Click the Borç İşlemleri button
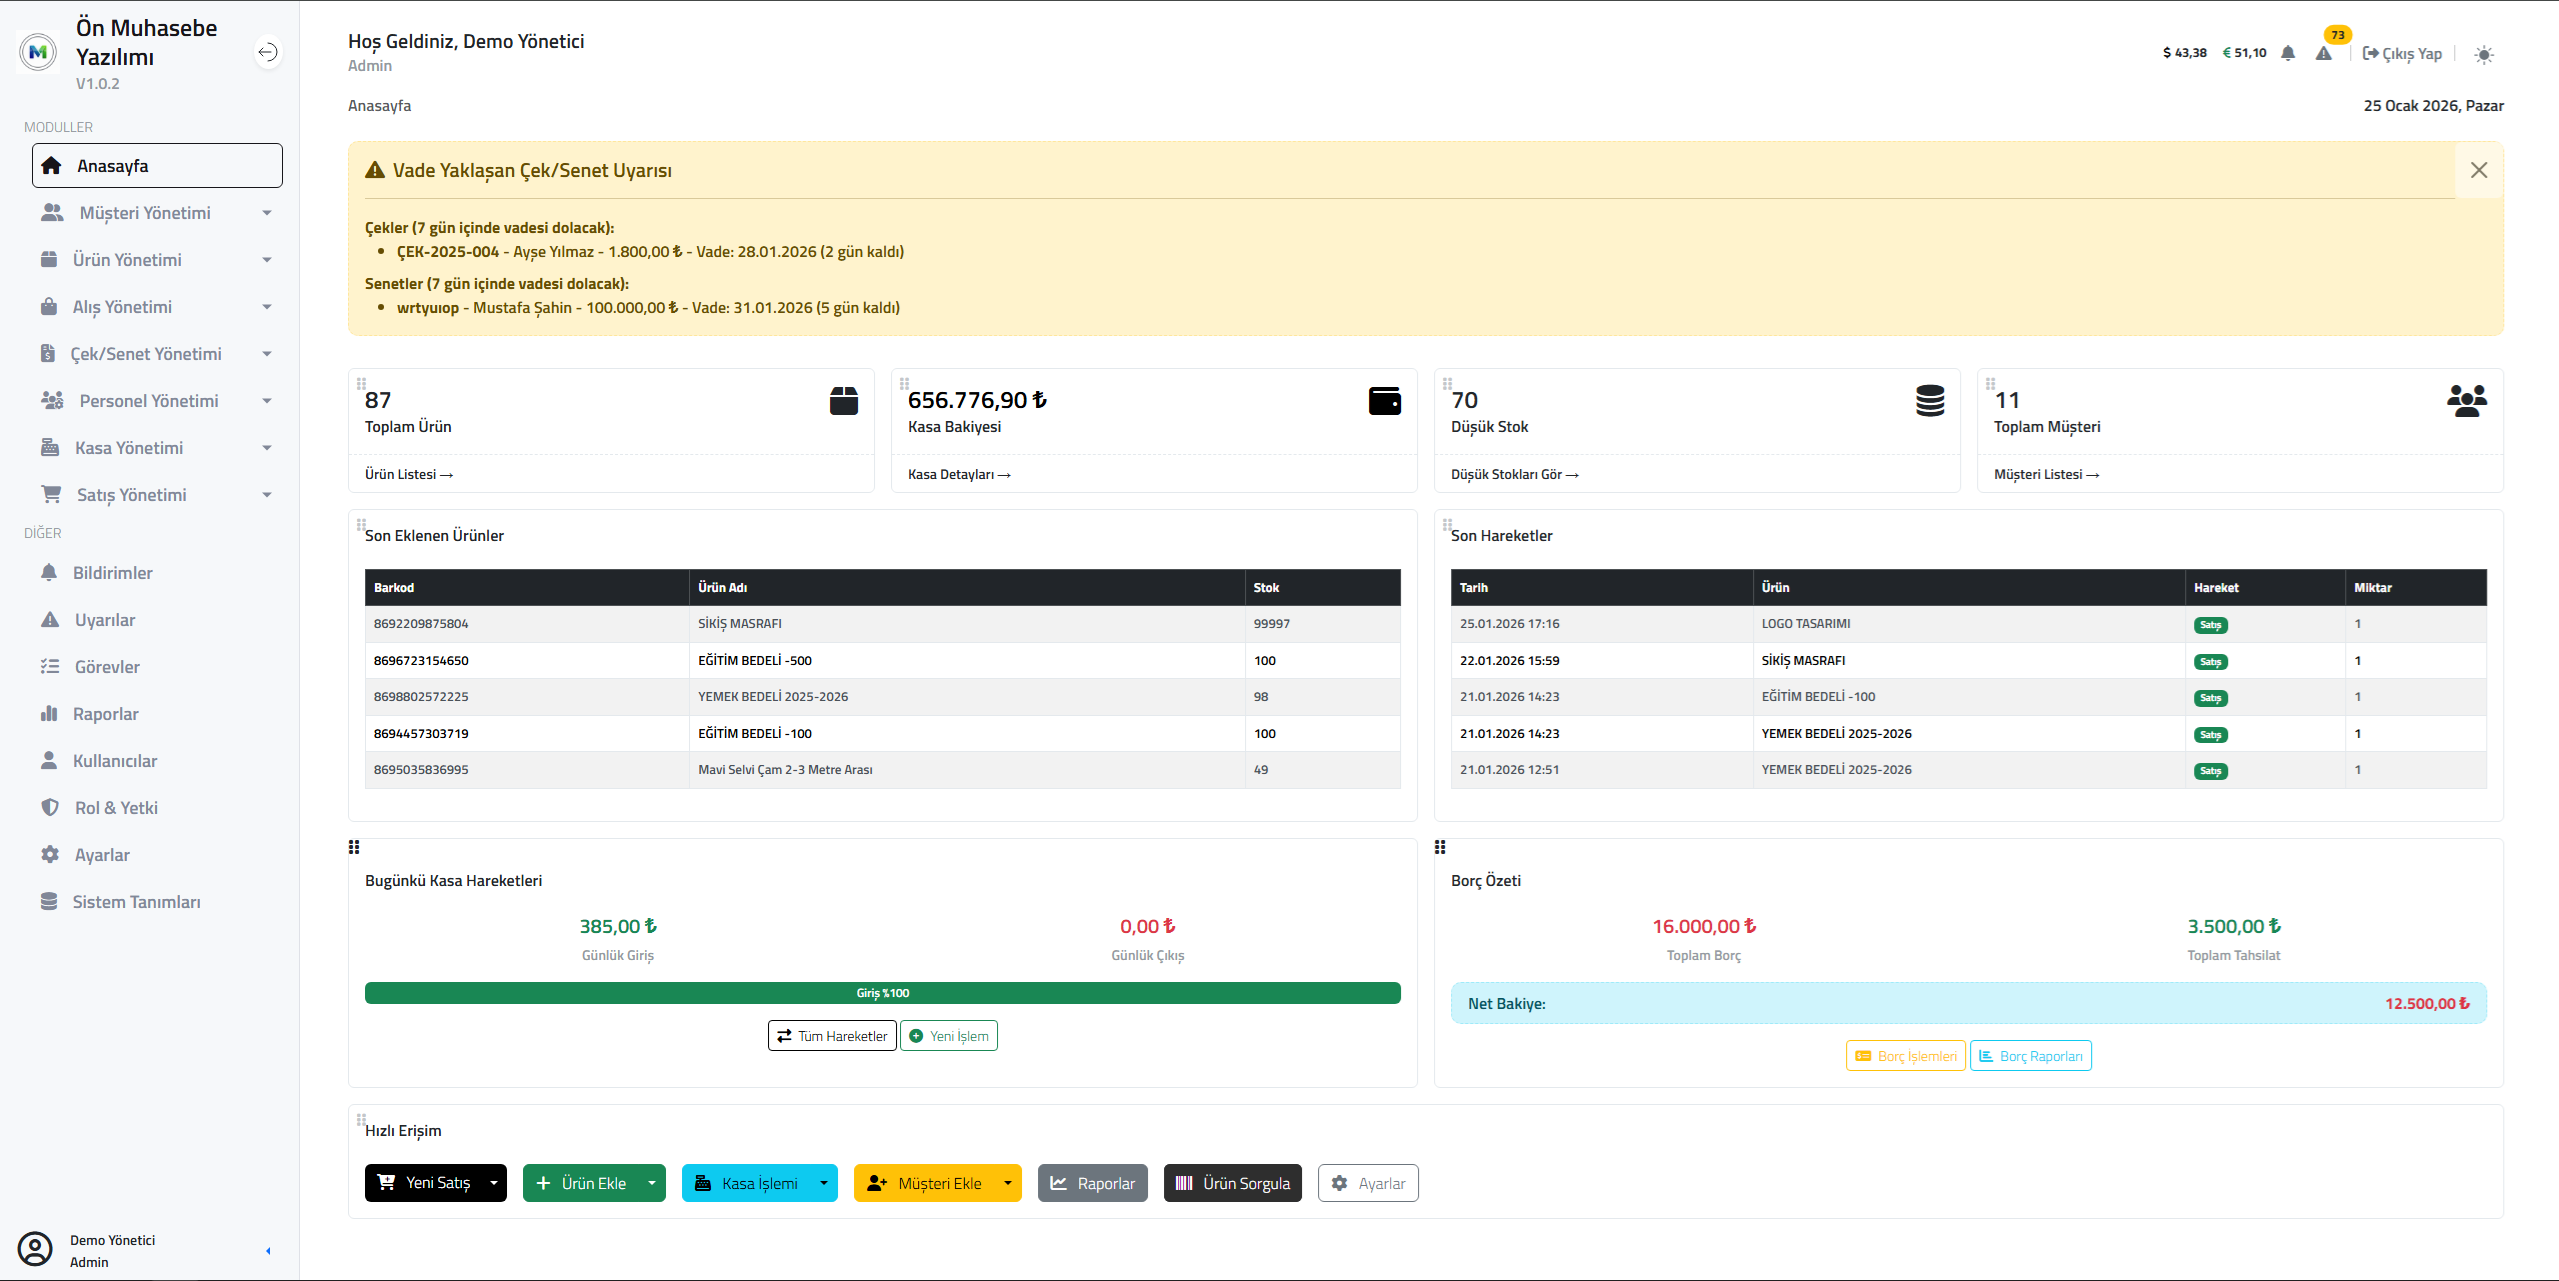This screenshot has height=1281, width=2559. click(1906, 1056)
